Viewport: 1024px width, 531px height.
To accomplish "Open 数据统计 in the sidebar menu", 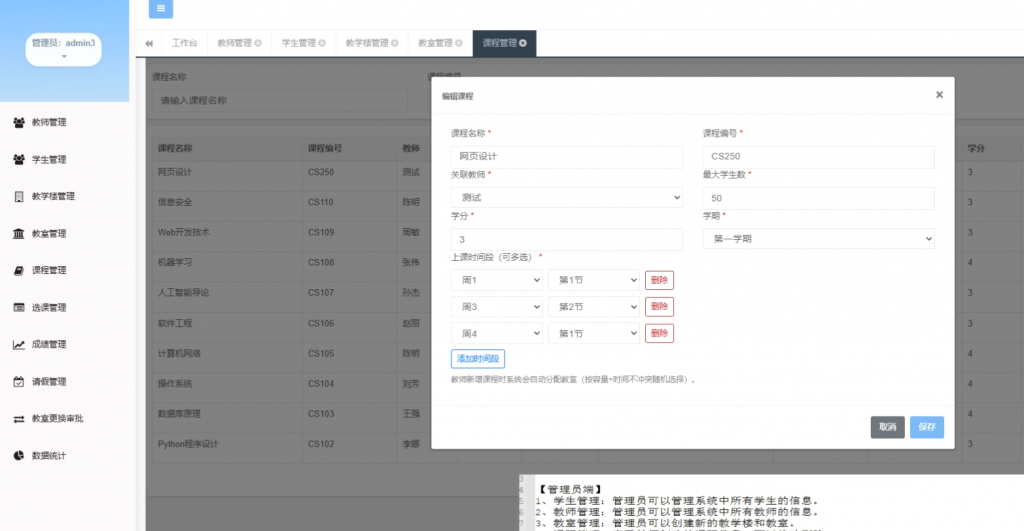I will (49, 455).
